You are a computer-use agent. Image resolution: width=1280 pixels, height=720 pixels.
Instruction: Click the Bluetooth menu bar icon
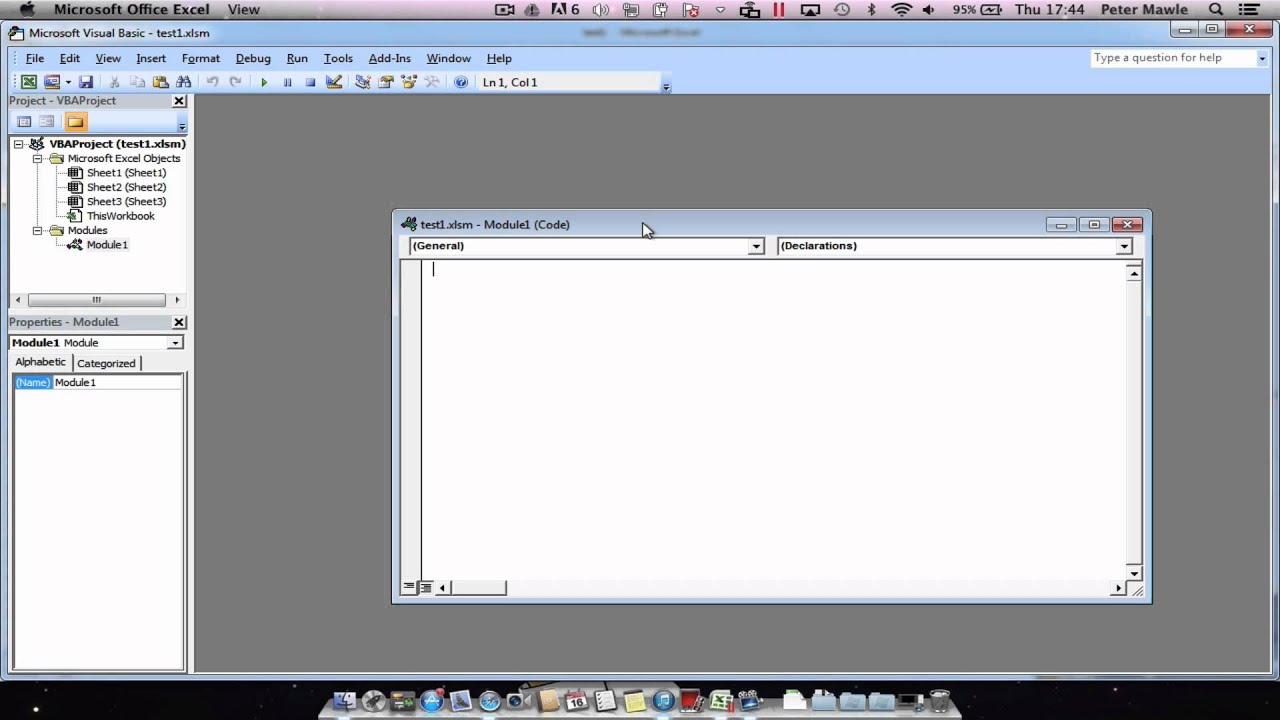871,10
